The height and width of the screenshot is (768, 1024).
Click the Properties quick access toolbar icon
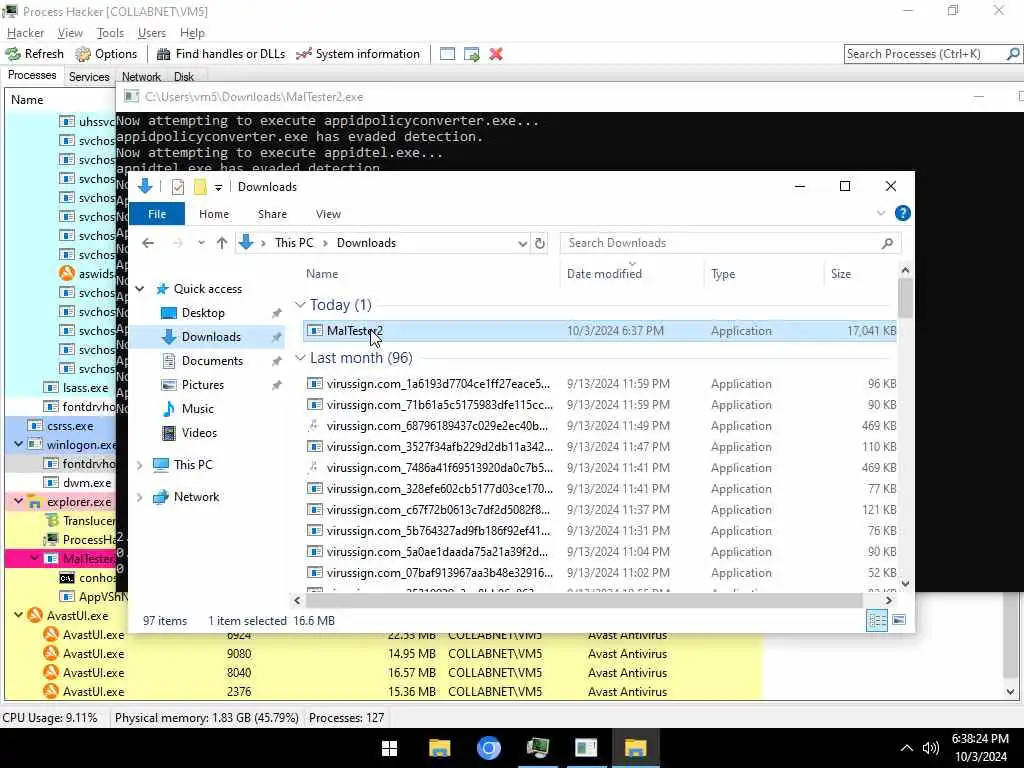pos(178,187)
